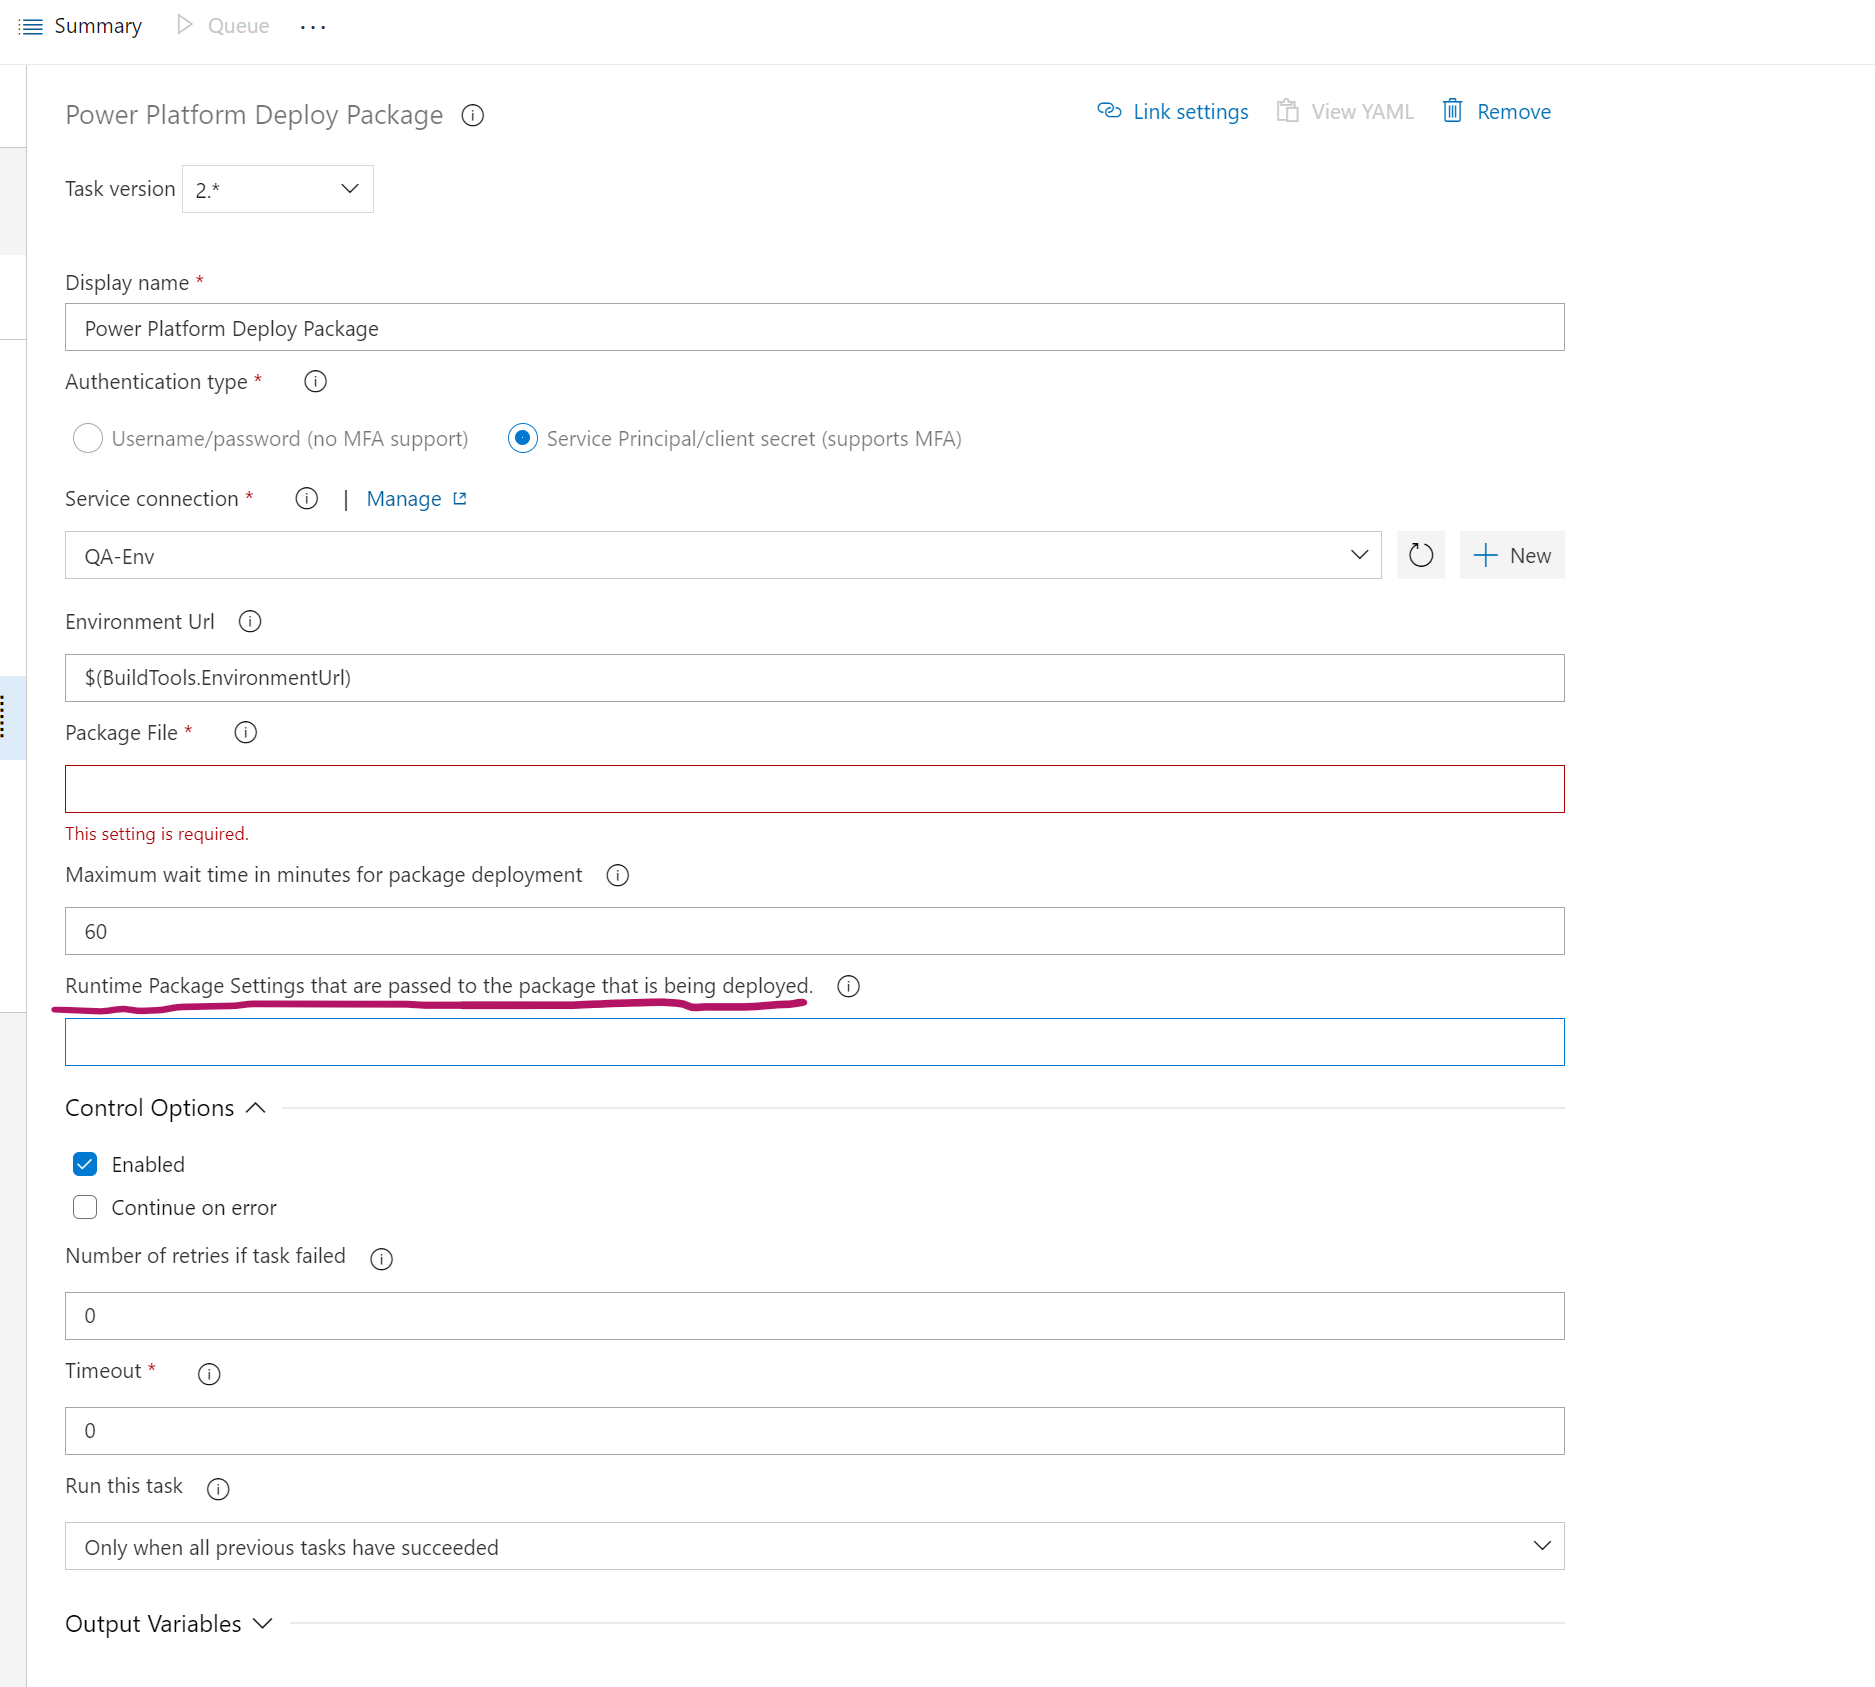This screenshot has width=1875, height=1687.
Task: Click the View YAML icon
Action: (x=1287, y=111)
